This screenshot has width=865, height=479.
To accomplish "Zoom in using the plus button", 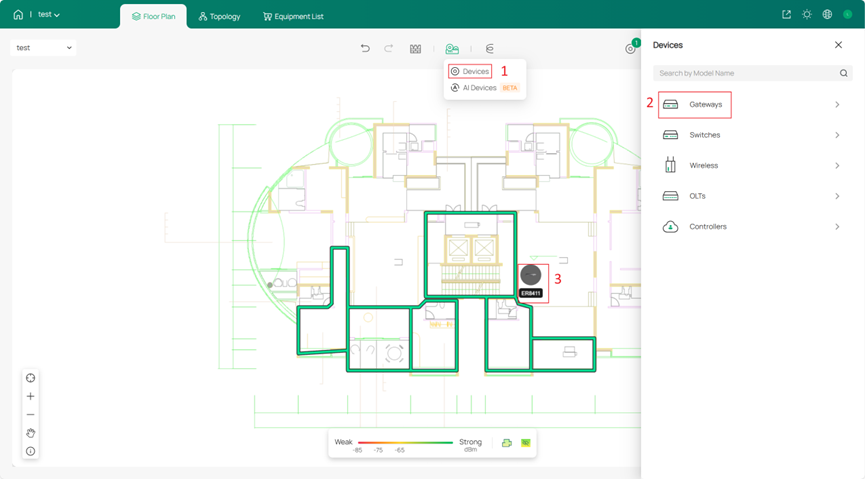I will click(x=30, y=396).
